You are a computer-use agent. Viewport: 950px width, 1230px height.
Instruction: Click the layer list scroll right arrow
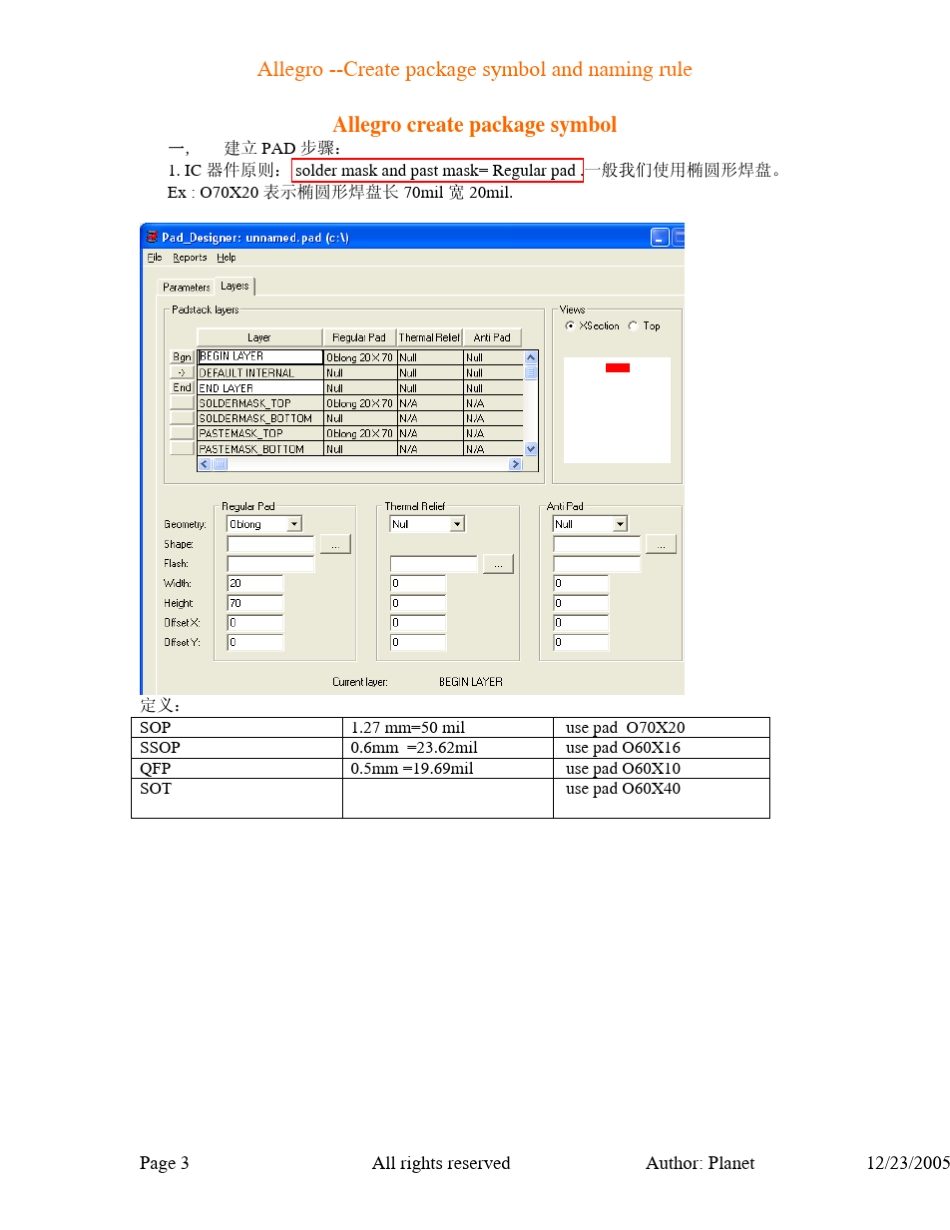(x=516, y=464)
